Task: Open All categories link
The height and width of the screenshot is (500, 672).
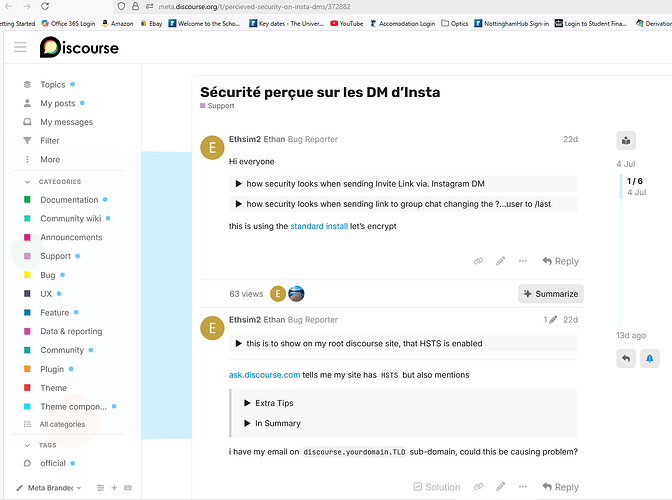Action: [62, 424]
